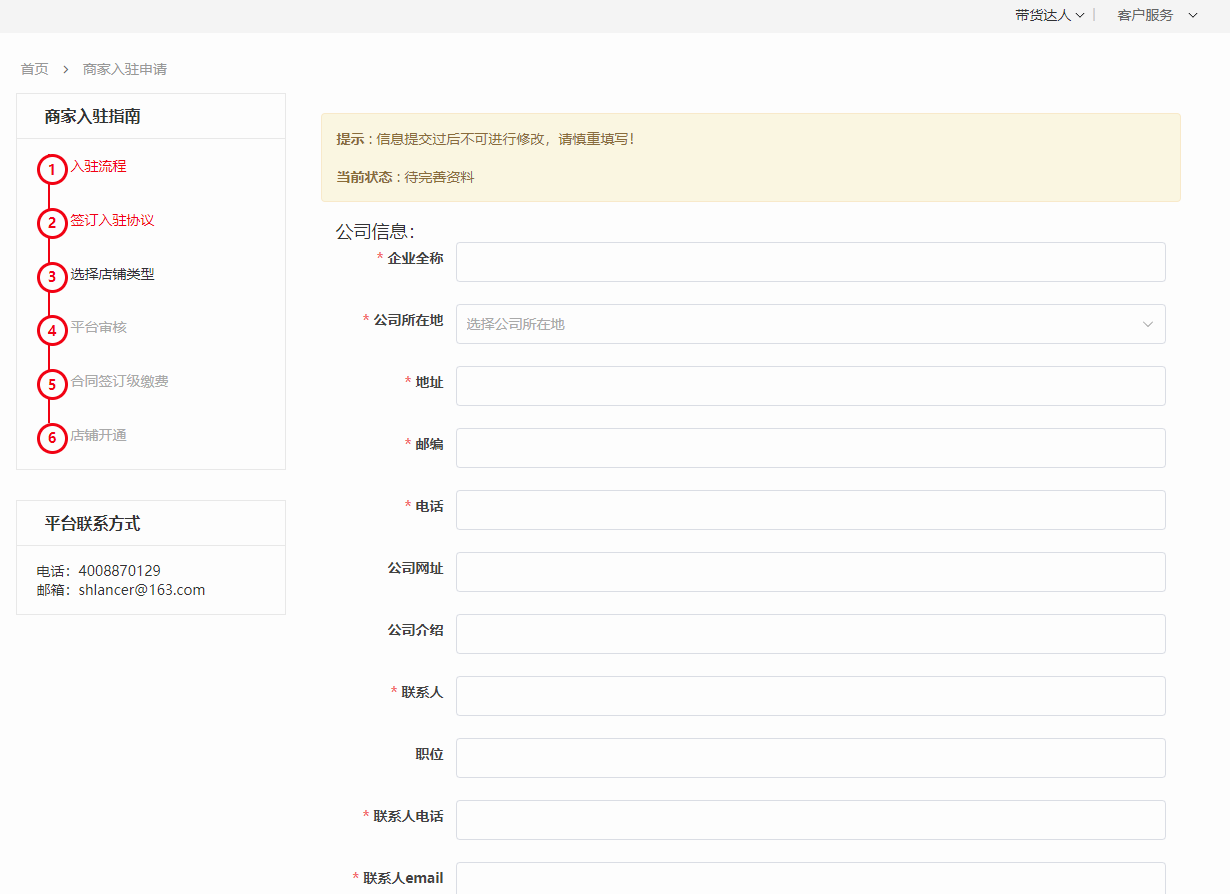The width and height of the screenshot is (1230, 894).
Task: Open the 带货达人 dropdown menu
Action: 1049,15
